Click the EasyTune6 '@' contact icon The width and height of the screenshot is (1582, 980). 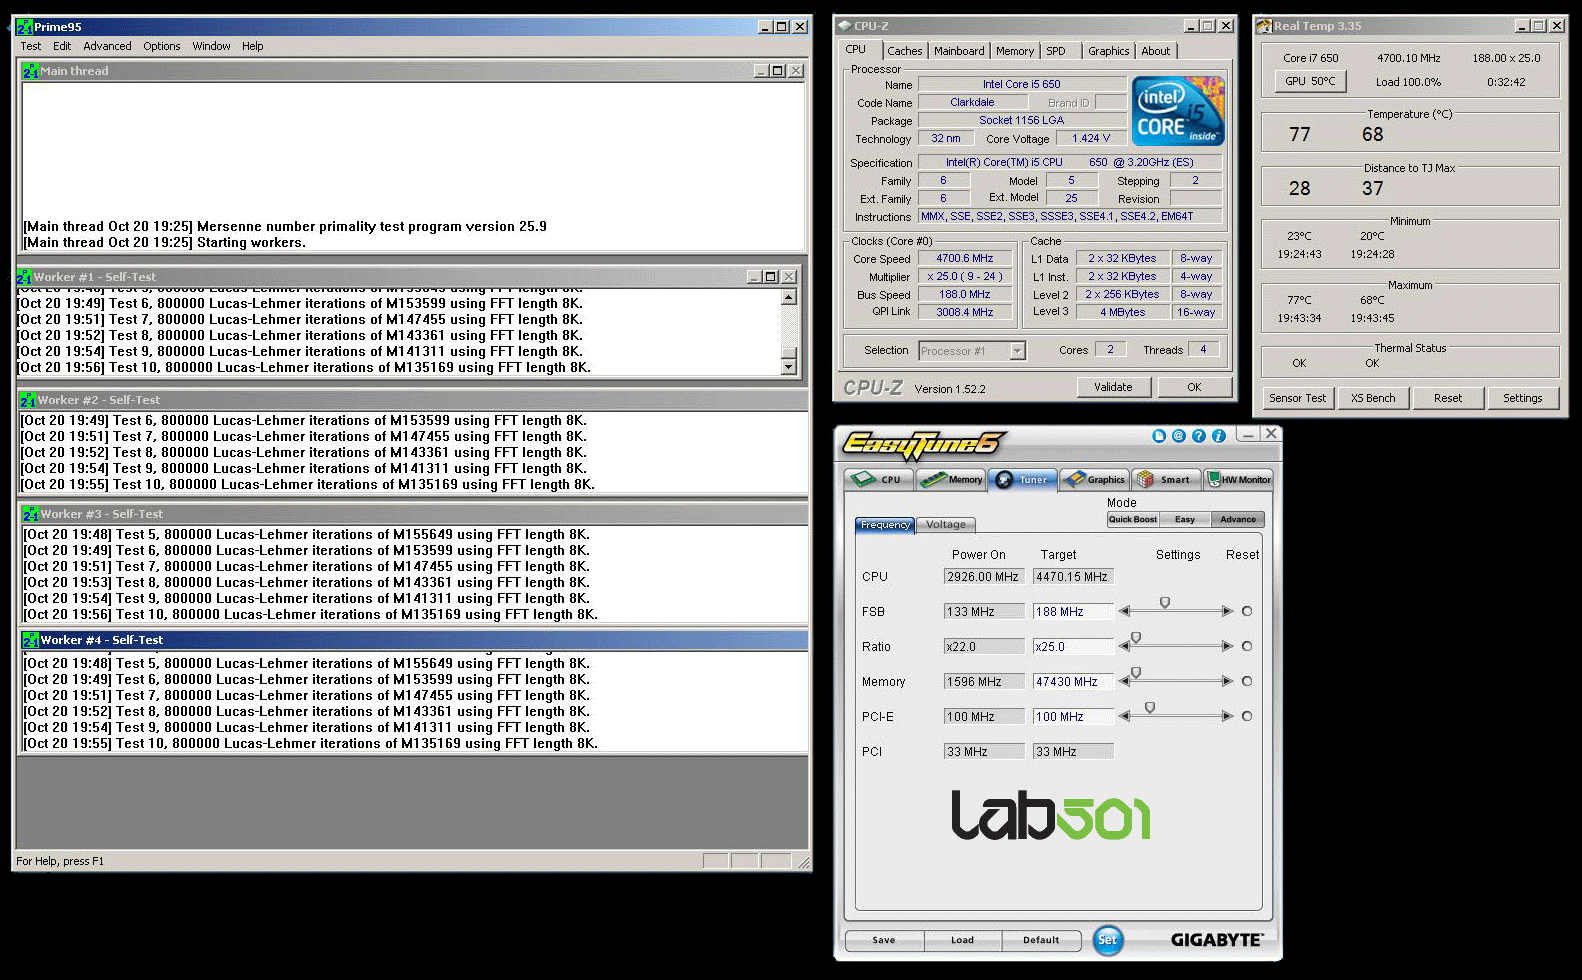tap(1179, 436)
